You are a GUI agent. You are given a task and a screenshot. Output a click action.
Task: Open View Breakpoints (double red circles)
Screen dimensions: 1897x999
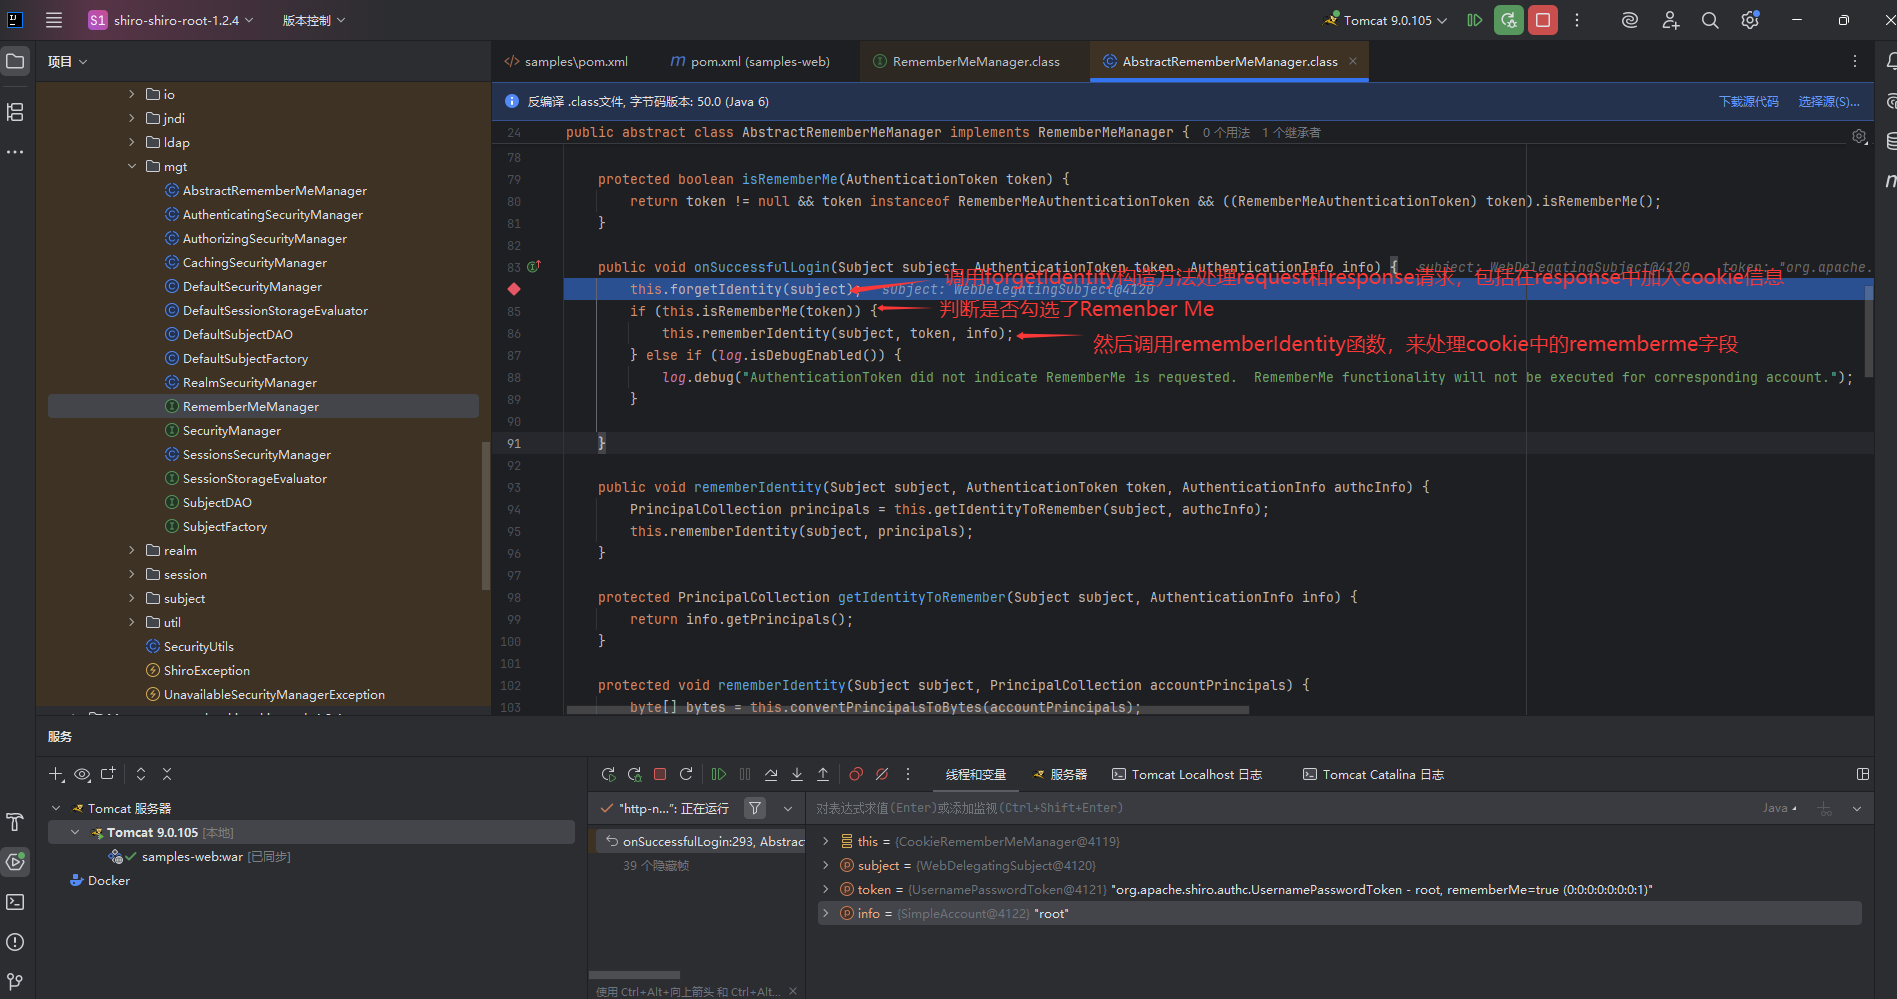856,774
